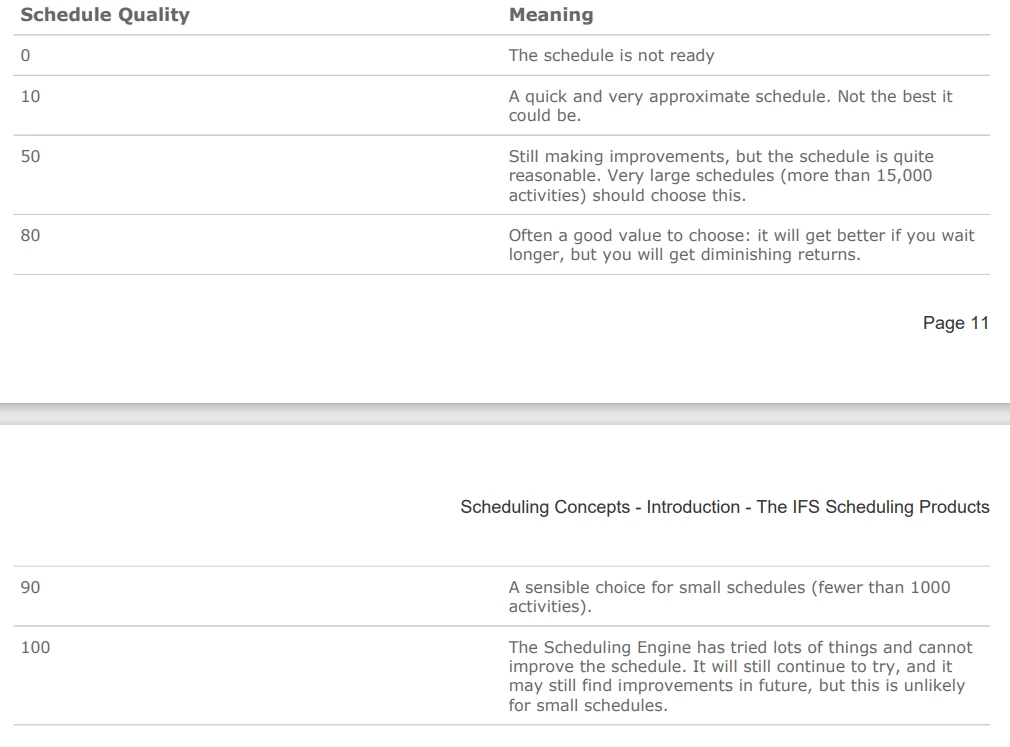Select the schedule quality value 100
Image resolution: width=1010 pixels, height=747 pixels.
coord(35,647)
